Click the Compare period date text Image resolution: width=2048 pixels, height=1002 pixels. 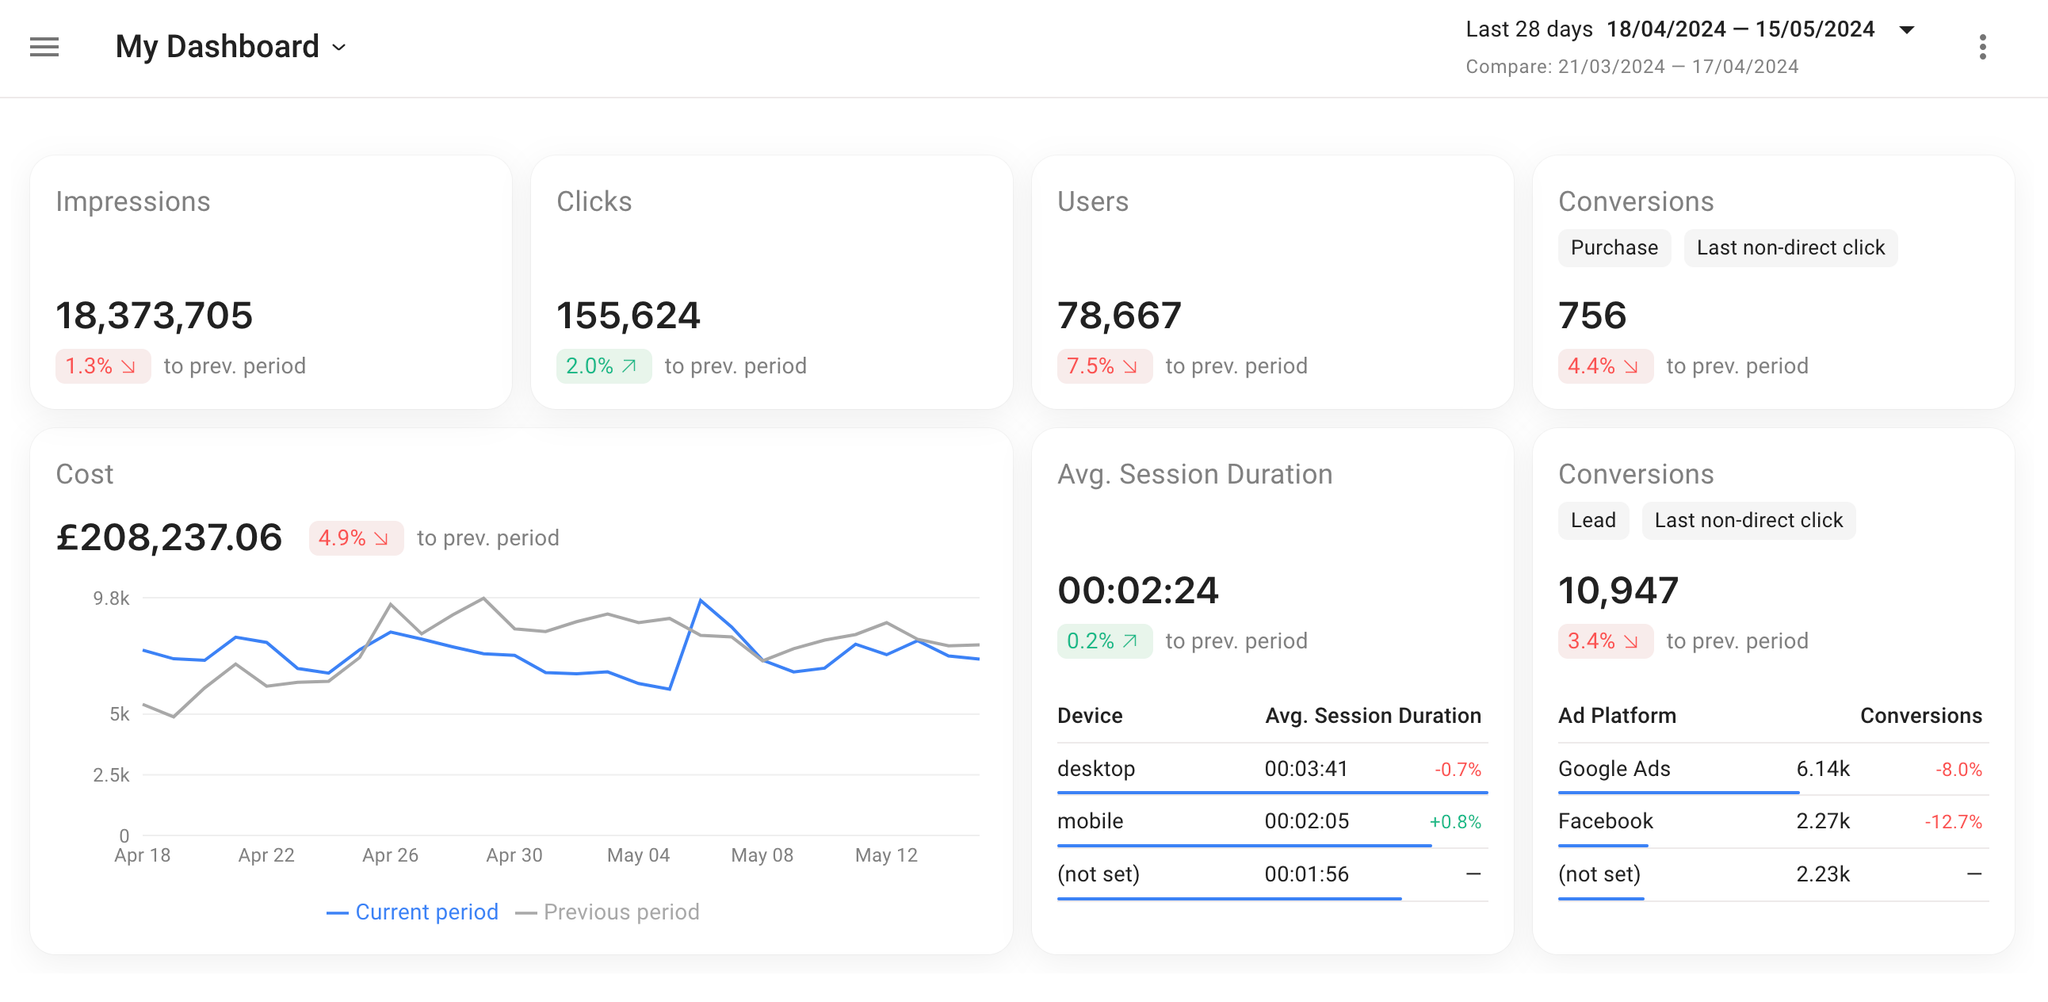coord(1632,67)
